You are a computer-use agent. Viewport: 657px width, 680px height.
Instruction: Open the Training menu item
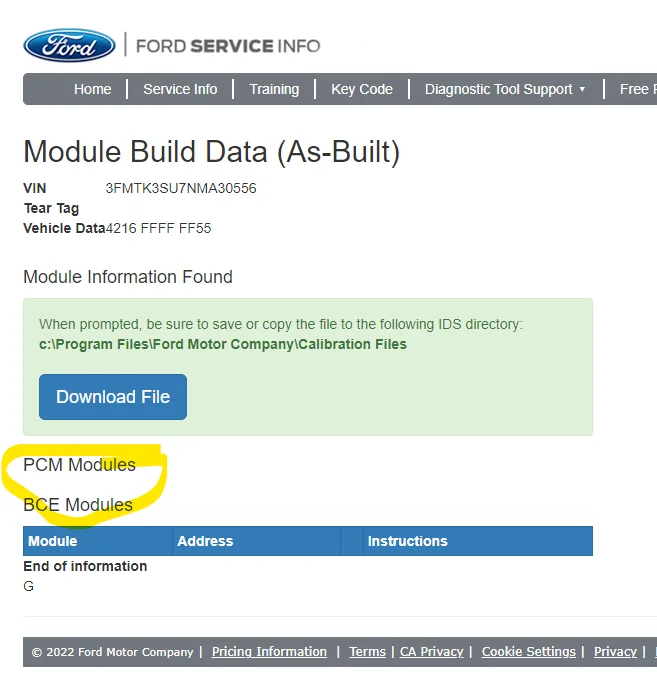[274, 89]
